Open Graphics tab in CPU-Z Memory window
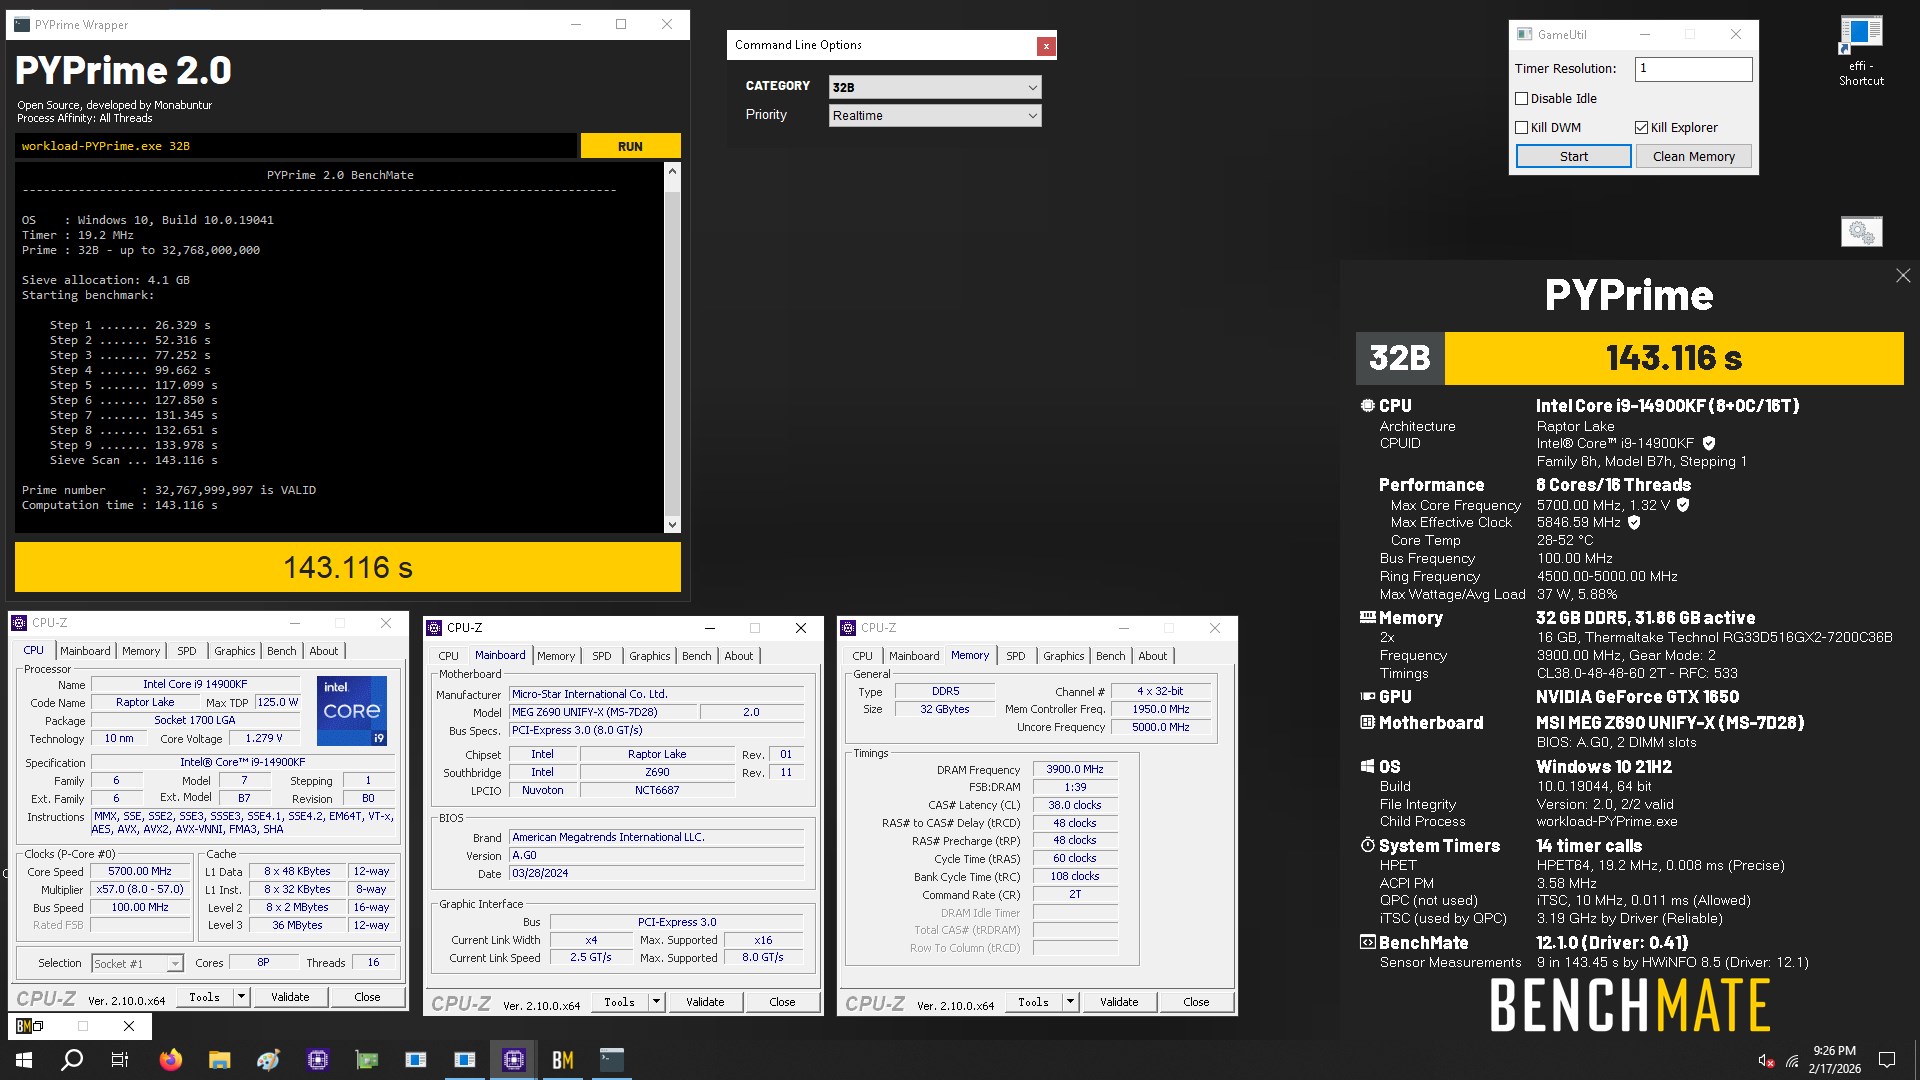This screenshot has height=1080, width=1920. tap(1063, 656)
